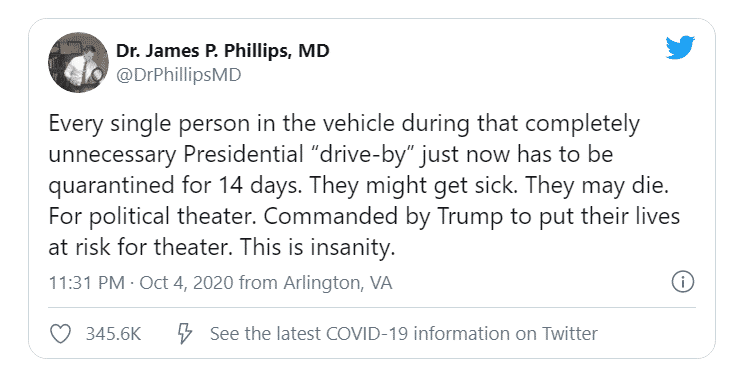Select the Arlington, VA location
The width and height of the screenshot is (756, 370).
tap(338, 283)
